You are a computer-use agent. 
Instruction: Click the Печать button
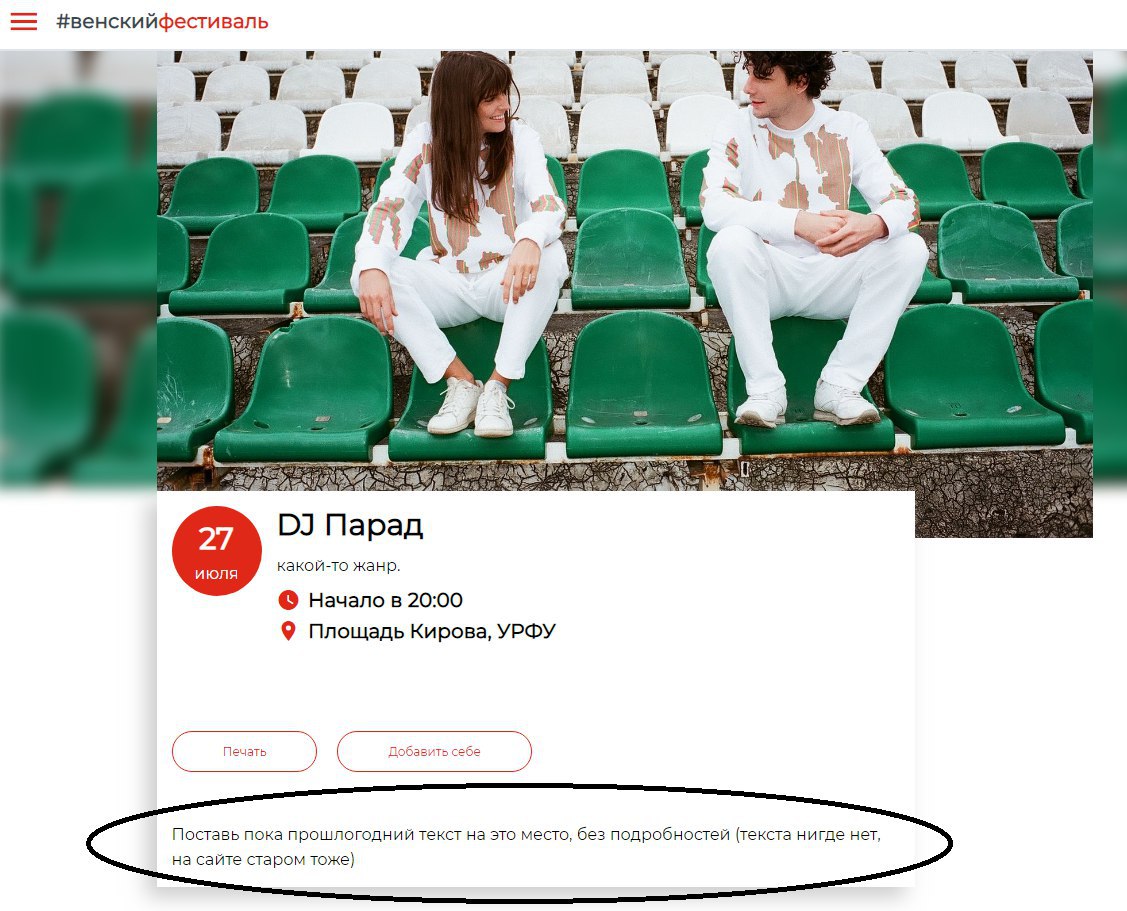point(244,751)
